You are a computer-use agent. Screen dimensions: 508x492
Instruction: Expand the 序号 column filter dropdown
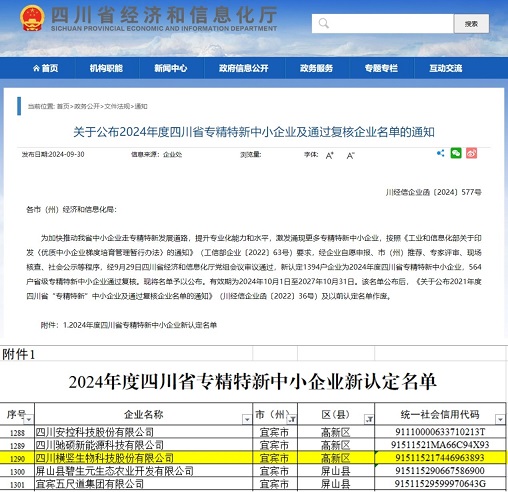(x=29, y=419)
